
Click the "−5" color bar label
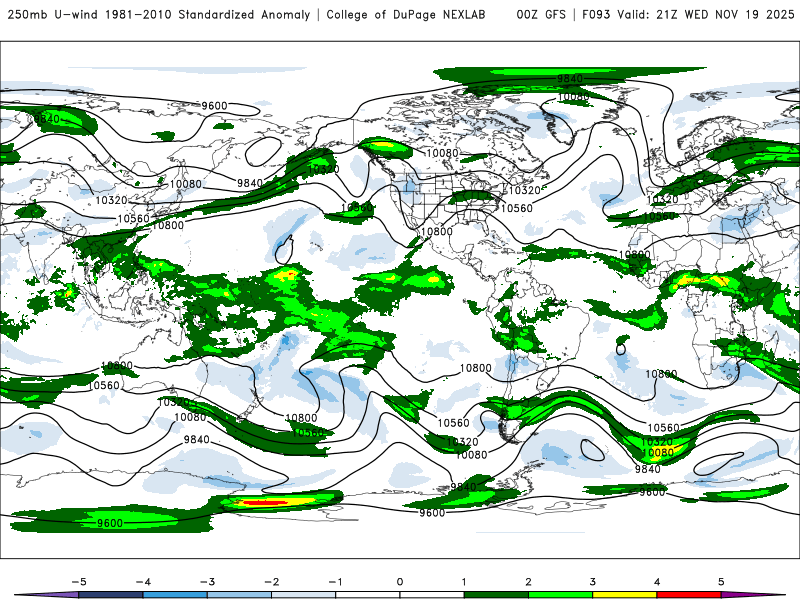click(79, 582)
